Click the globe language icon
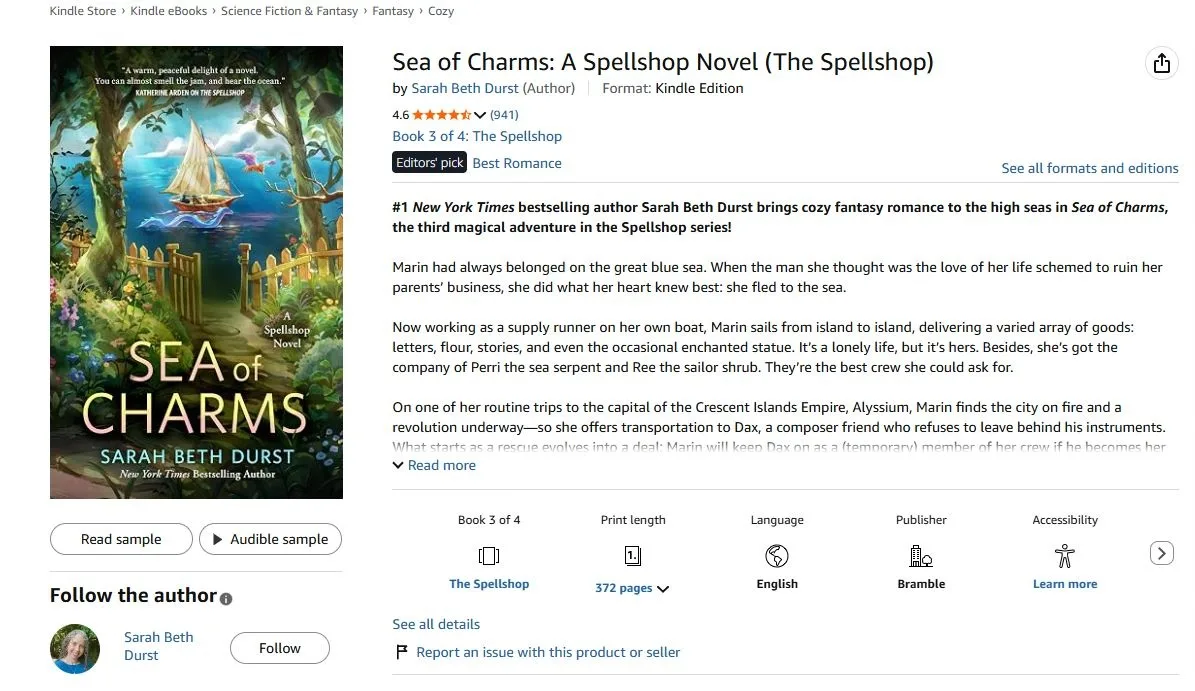This screenshot has width=1195, height=691. click(x=777, y=556)
